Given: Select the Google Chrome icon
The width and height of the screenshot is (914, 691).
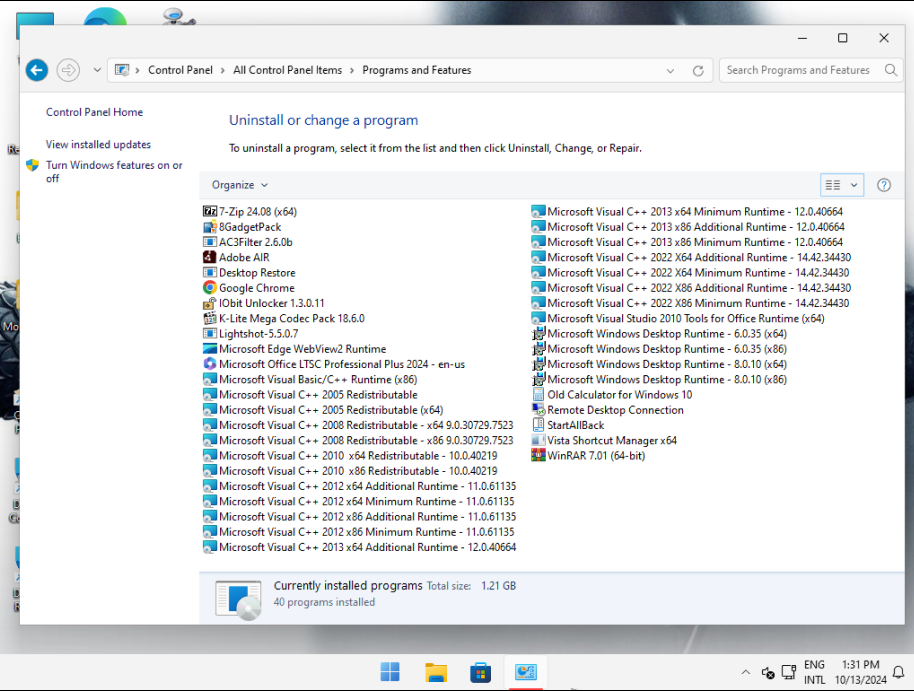Looking at the screenshot, I should [x=210, y=287].
